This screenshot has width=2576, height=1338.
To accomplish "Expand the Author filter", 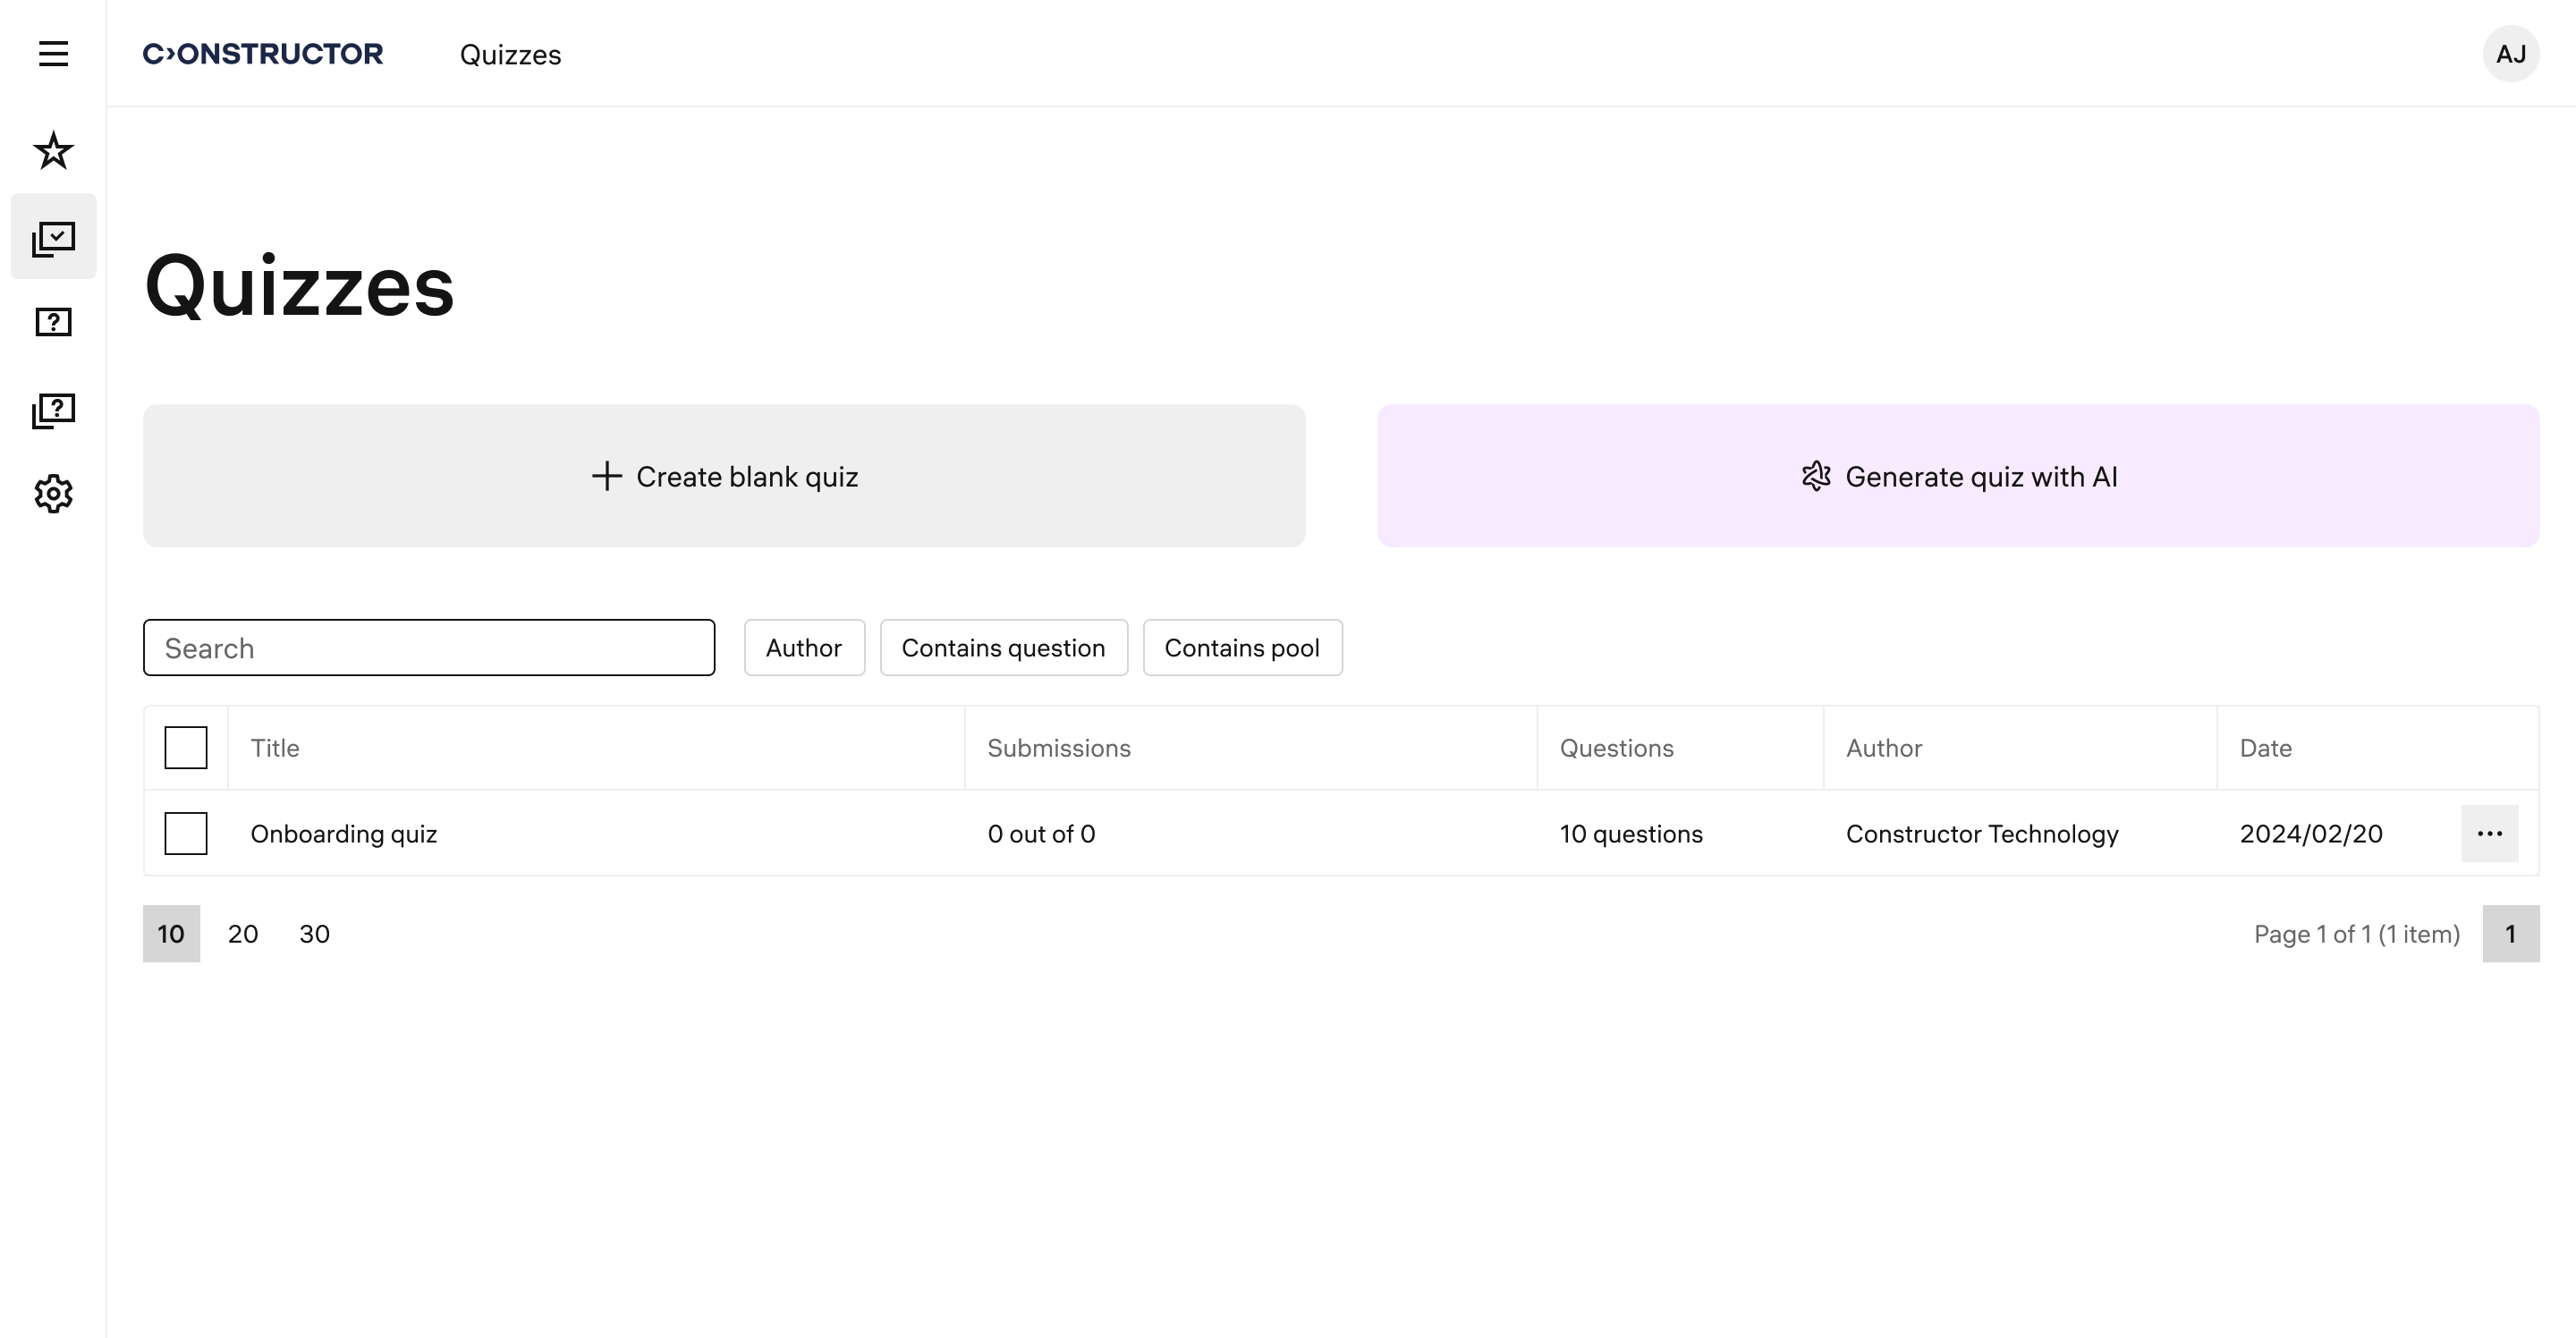I will [804, 648].
